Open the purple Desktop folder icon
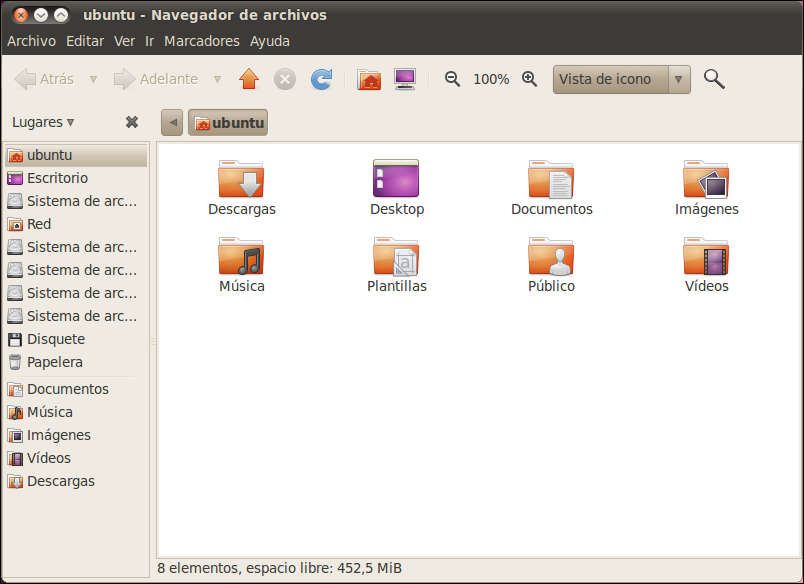The image size is (804, 584). click(396, 178)
